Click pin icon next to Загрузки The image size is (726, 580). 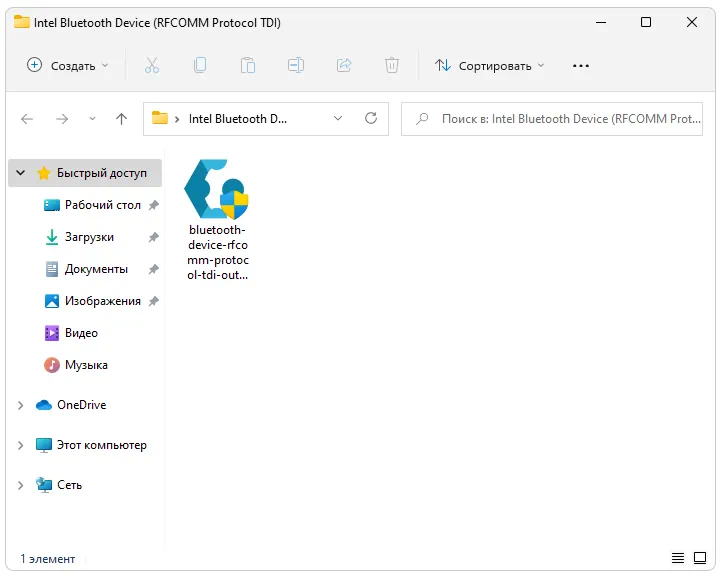coord(154,237)
